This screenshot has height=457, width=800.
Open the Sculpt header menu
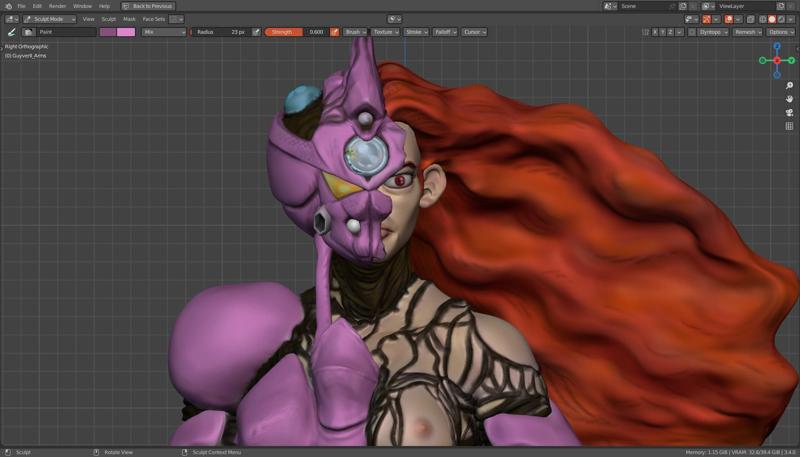109,19
